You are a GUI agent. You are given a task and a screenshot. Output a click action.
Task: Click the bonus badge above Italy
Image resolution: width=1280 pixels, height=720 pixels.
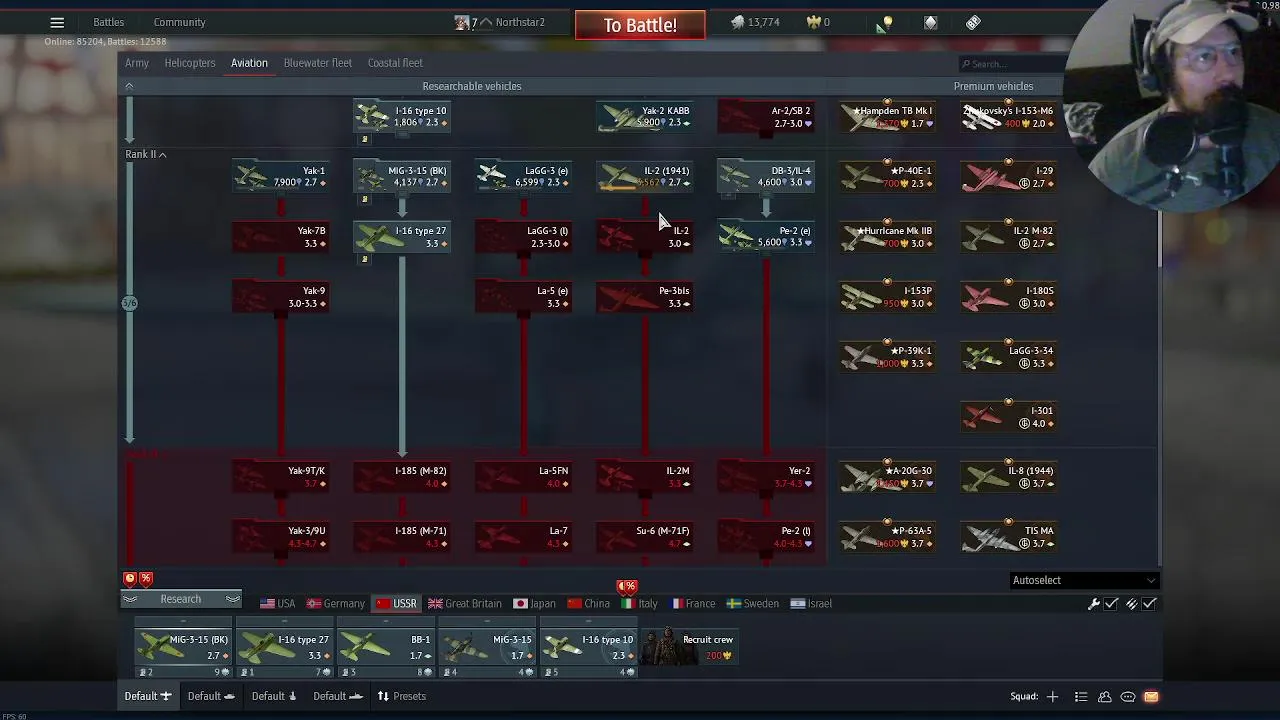pos(627,586)
